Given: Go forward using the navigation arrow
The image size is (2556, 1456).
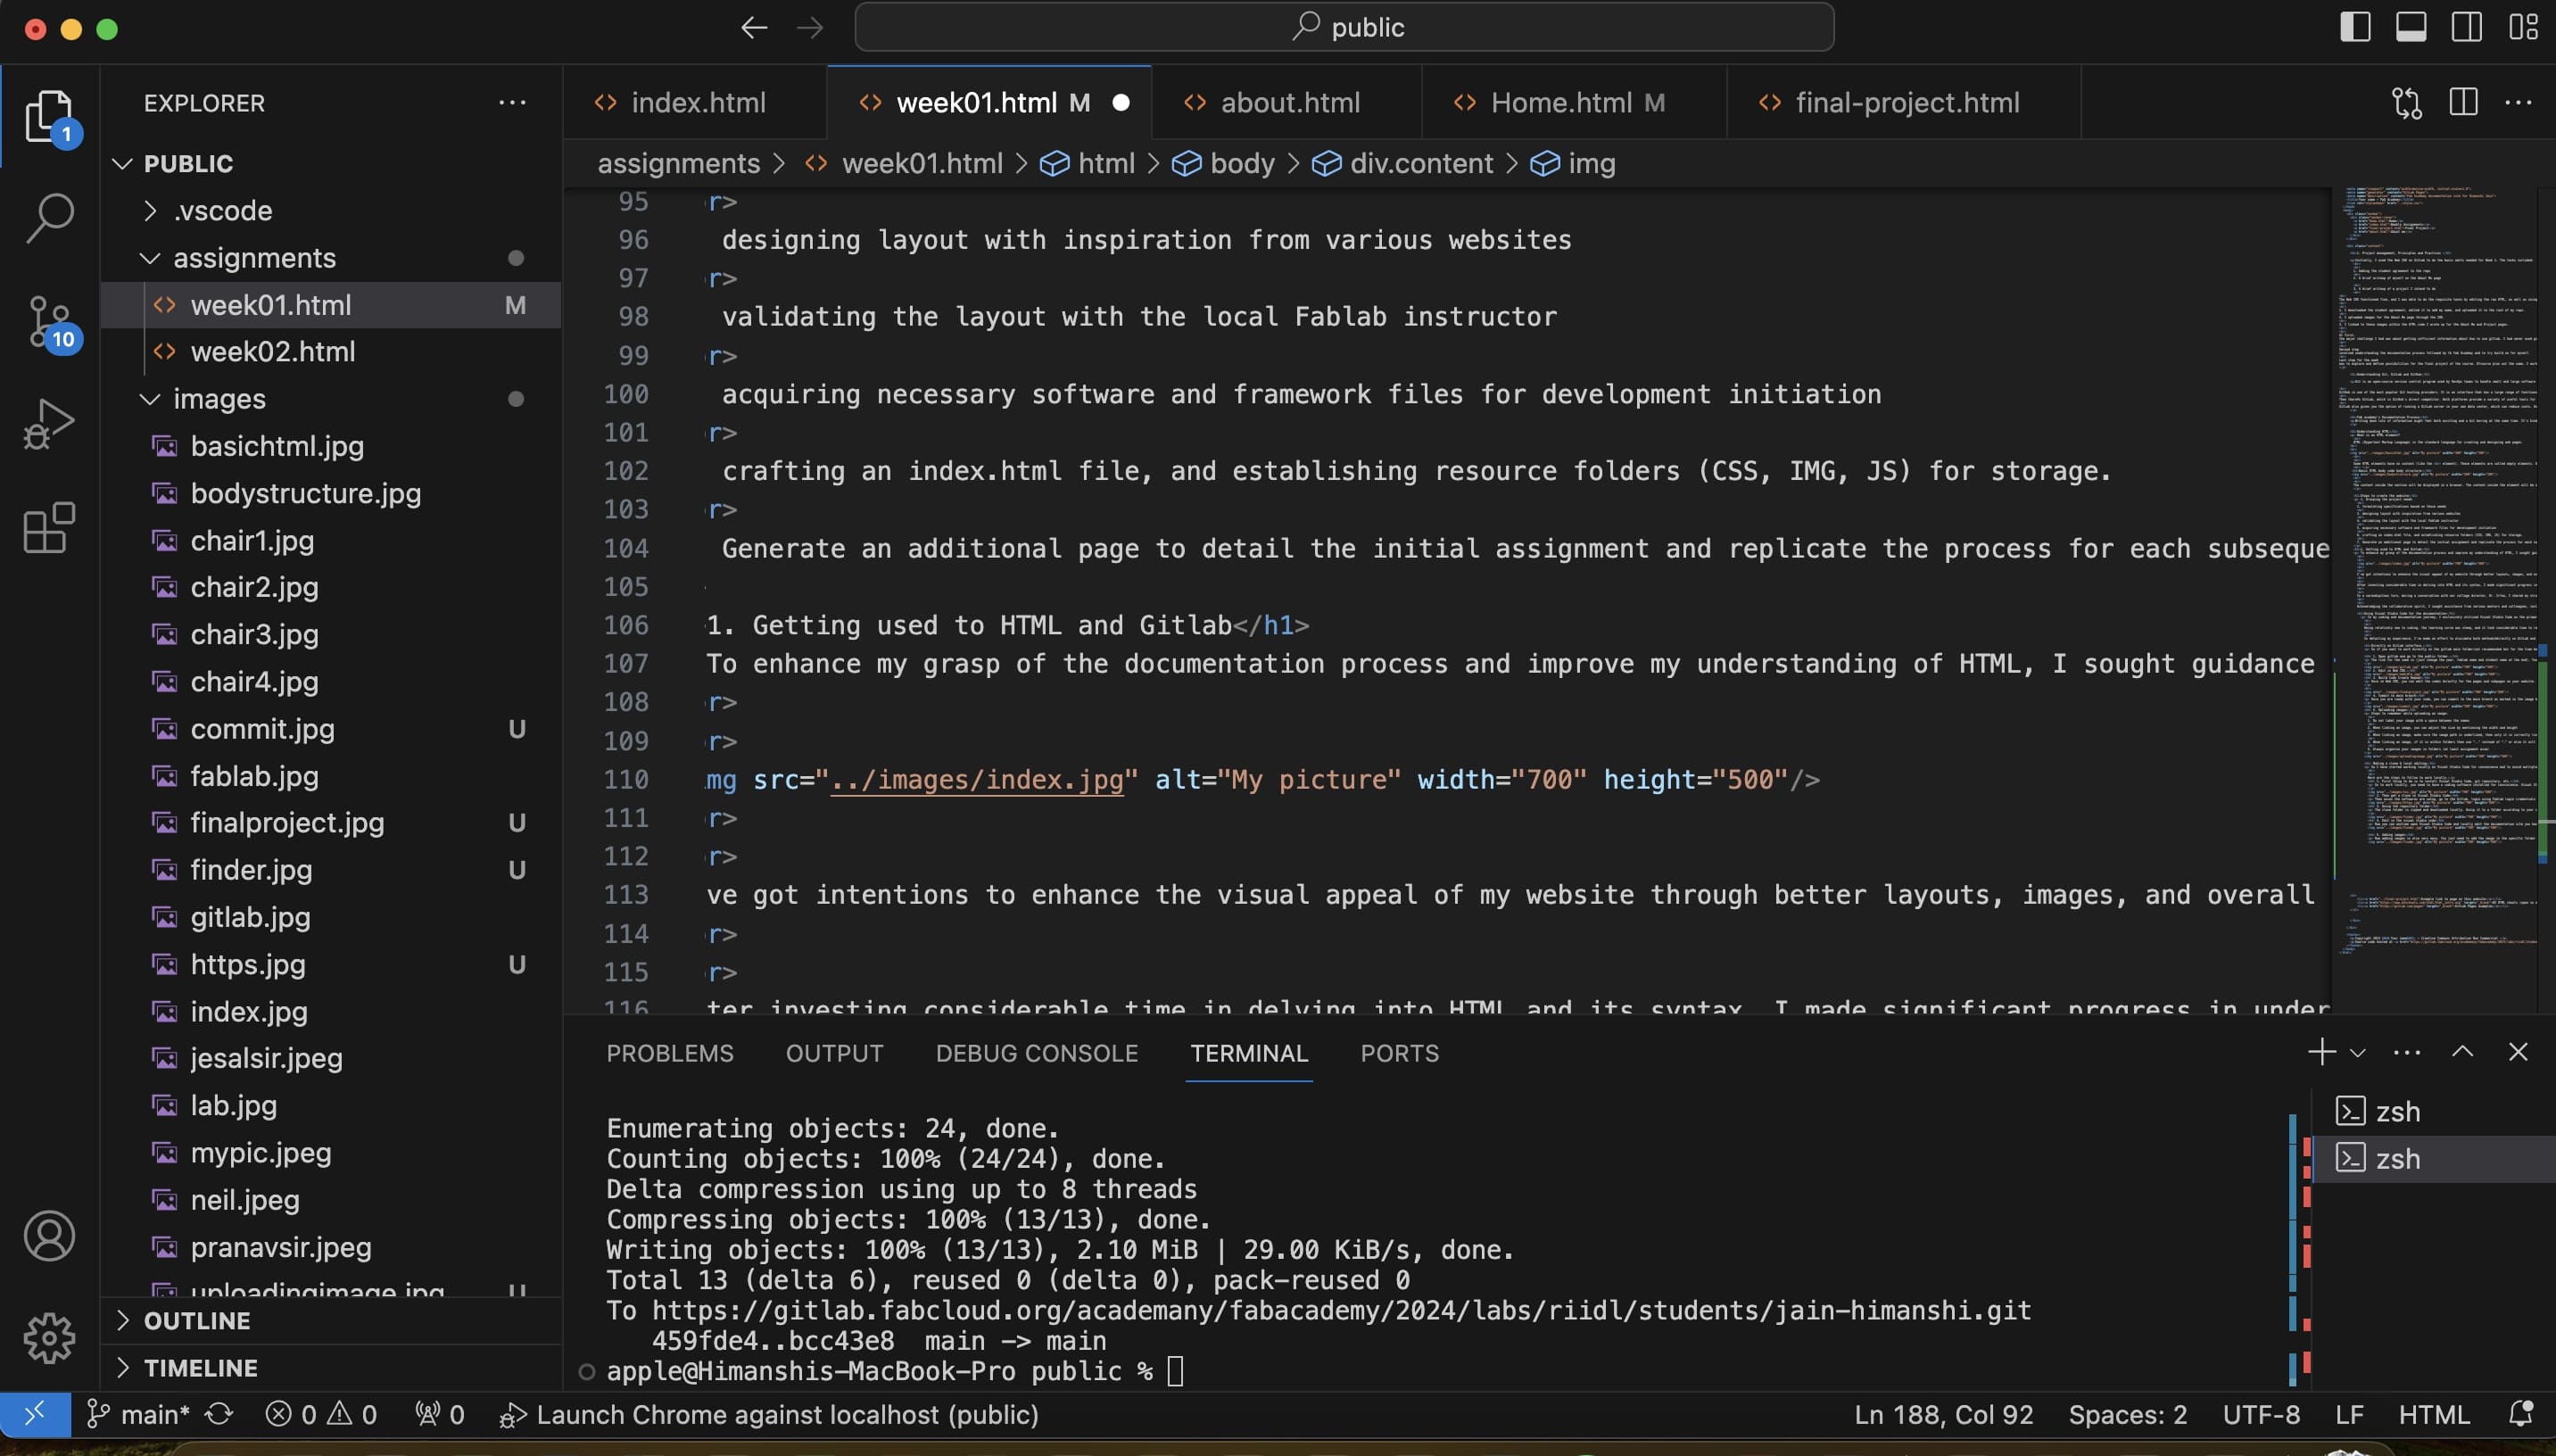Looking at the screenshot, I should (x=810, y=27).
